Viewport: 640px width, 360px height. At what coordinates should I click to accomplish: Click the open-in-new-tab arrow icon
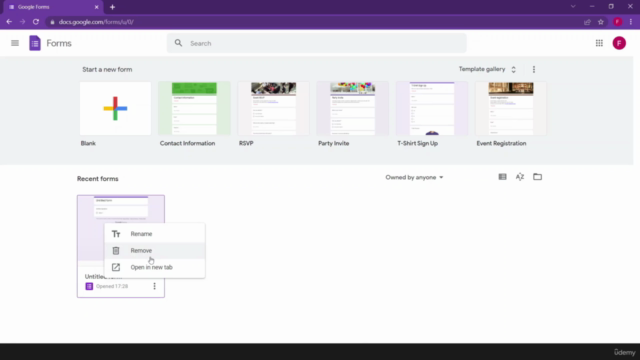[x=116, y=267]
